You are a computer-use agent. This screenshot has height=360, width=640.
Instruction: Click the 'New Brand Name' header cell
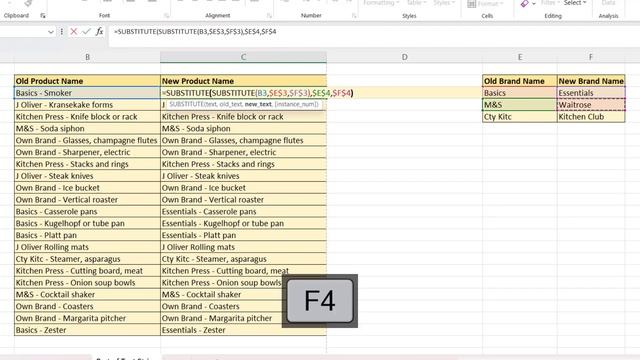point(591,81)
